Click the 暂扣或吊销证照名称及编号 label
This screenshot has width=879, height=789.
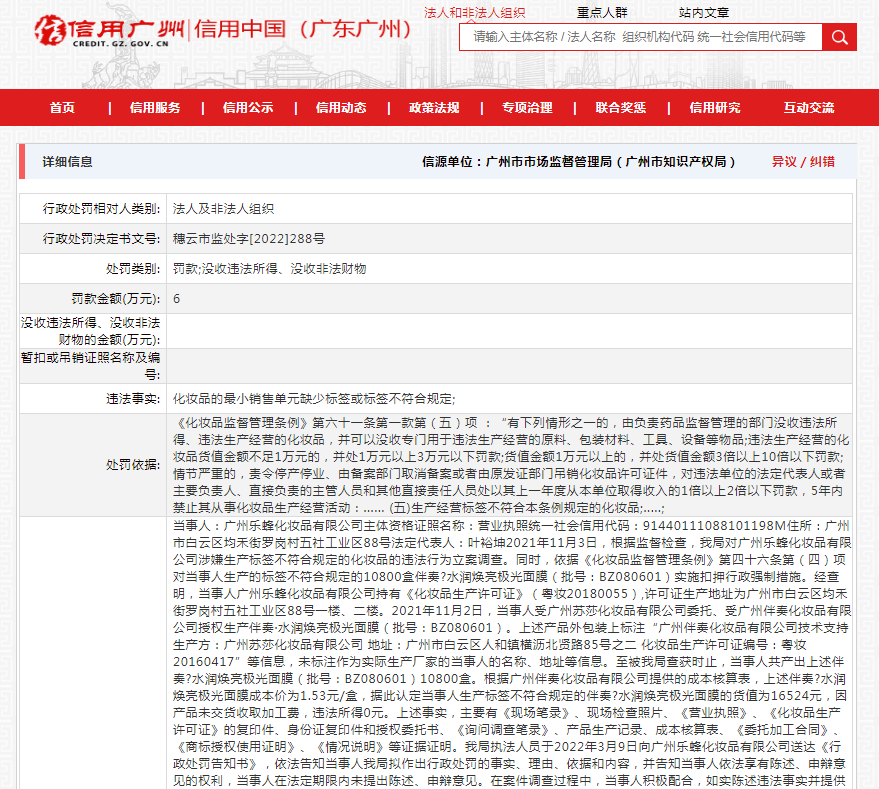[91, 366]
